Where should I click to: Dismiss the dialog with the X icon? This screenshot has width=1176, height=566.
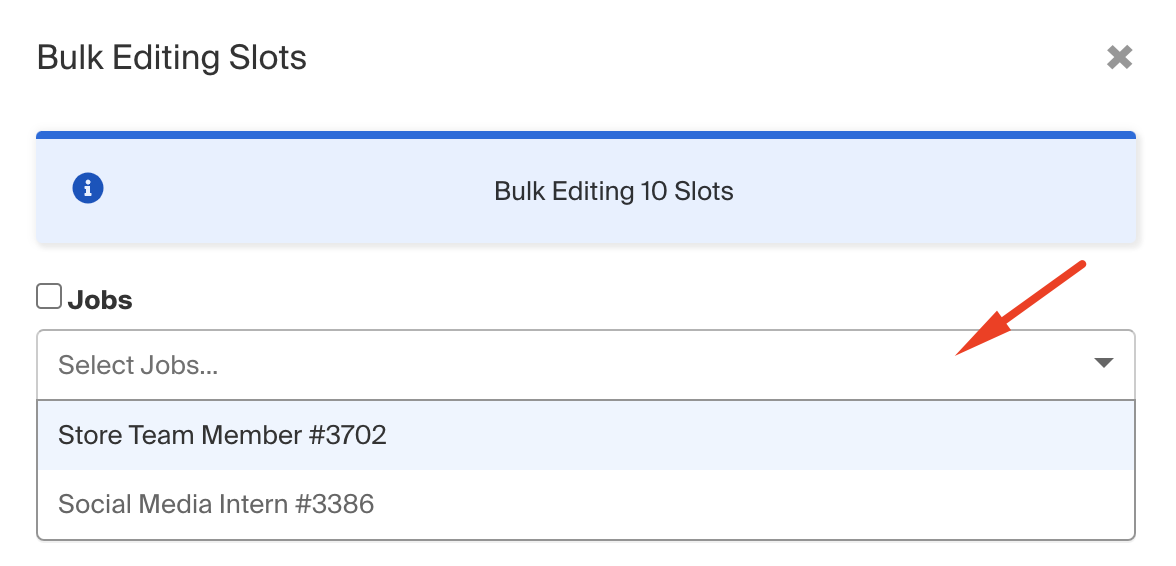pyautogui.click(x=1119, y=57)
